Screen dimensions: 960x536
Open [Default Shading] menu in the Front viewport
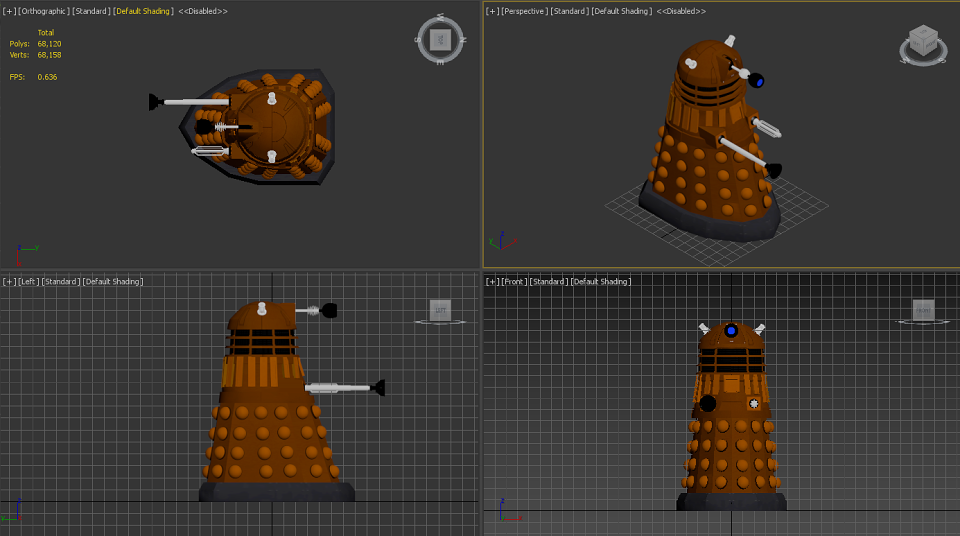tap(601, 281)
